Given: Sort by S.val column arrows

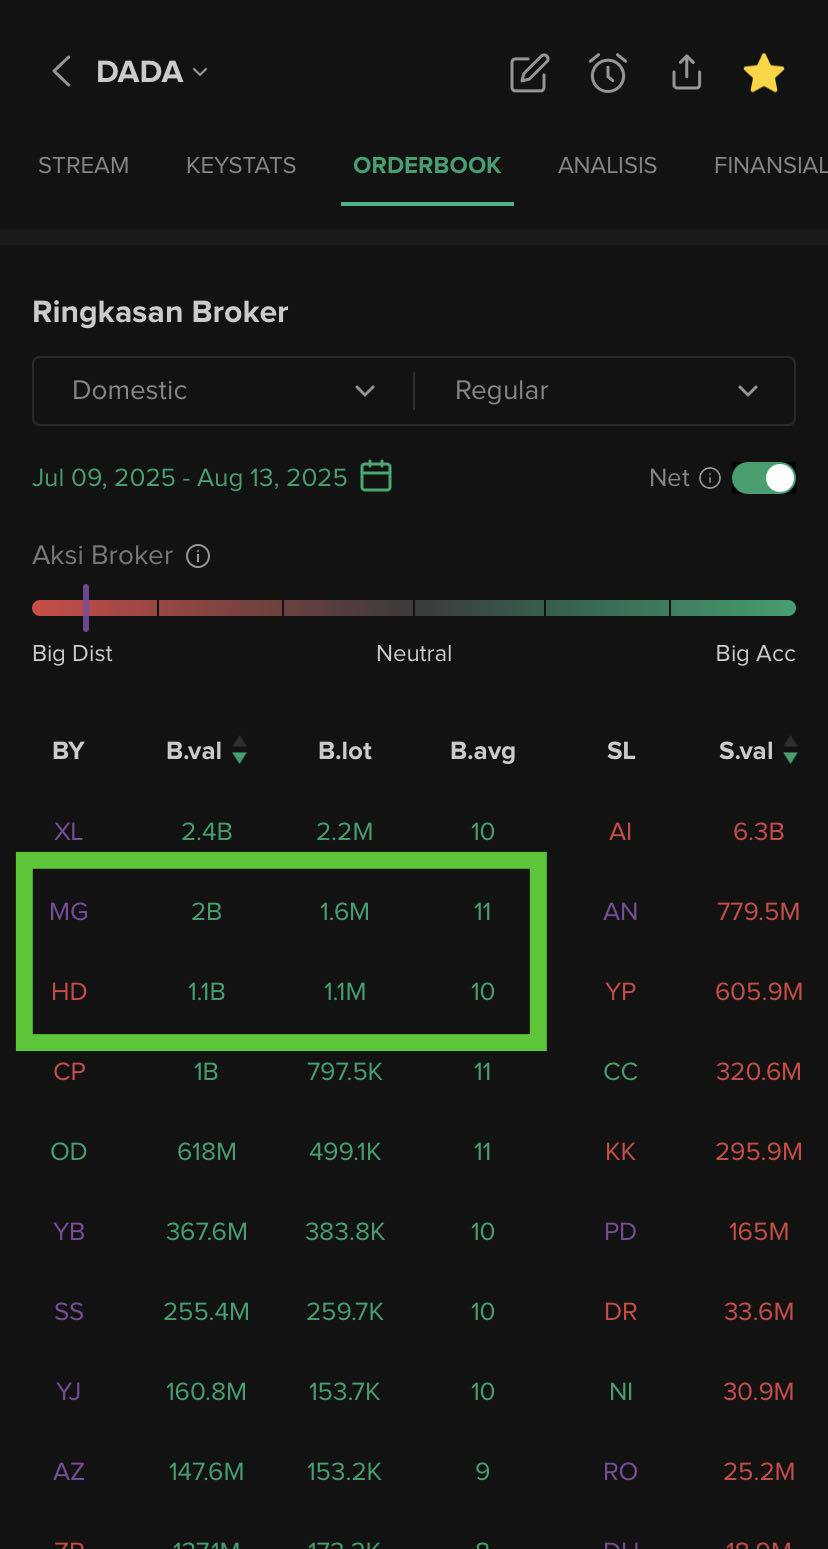Looking at the screenshot, I should point(790,751).
